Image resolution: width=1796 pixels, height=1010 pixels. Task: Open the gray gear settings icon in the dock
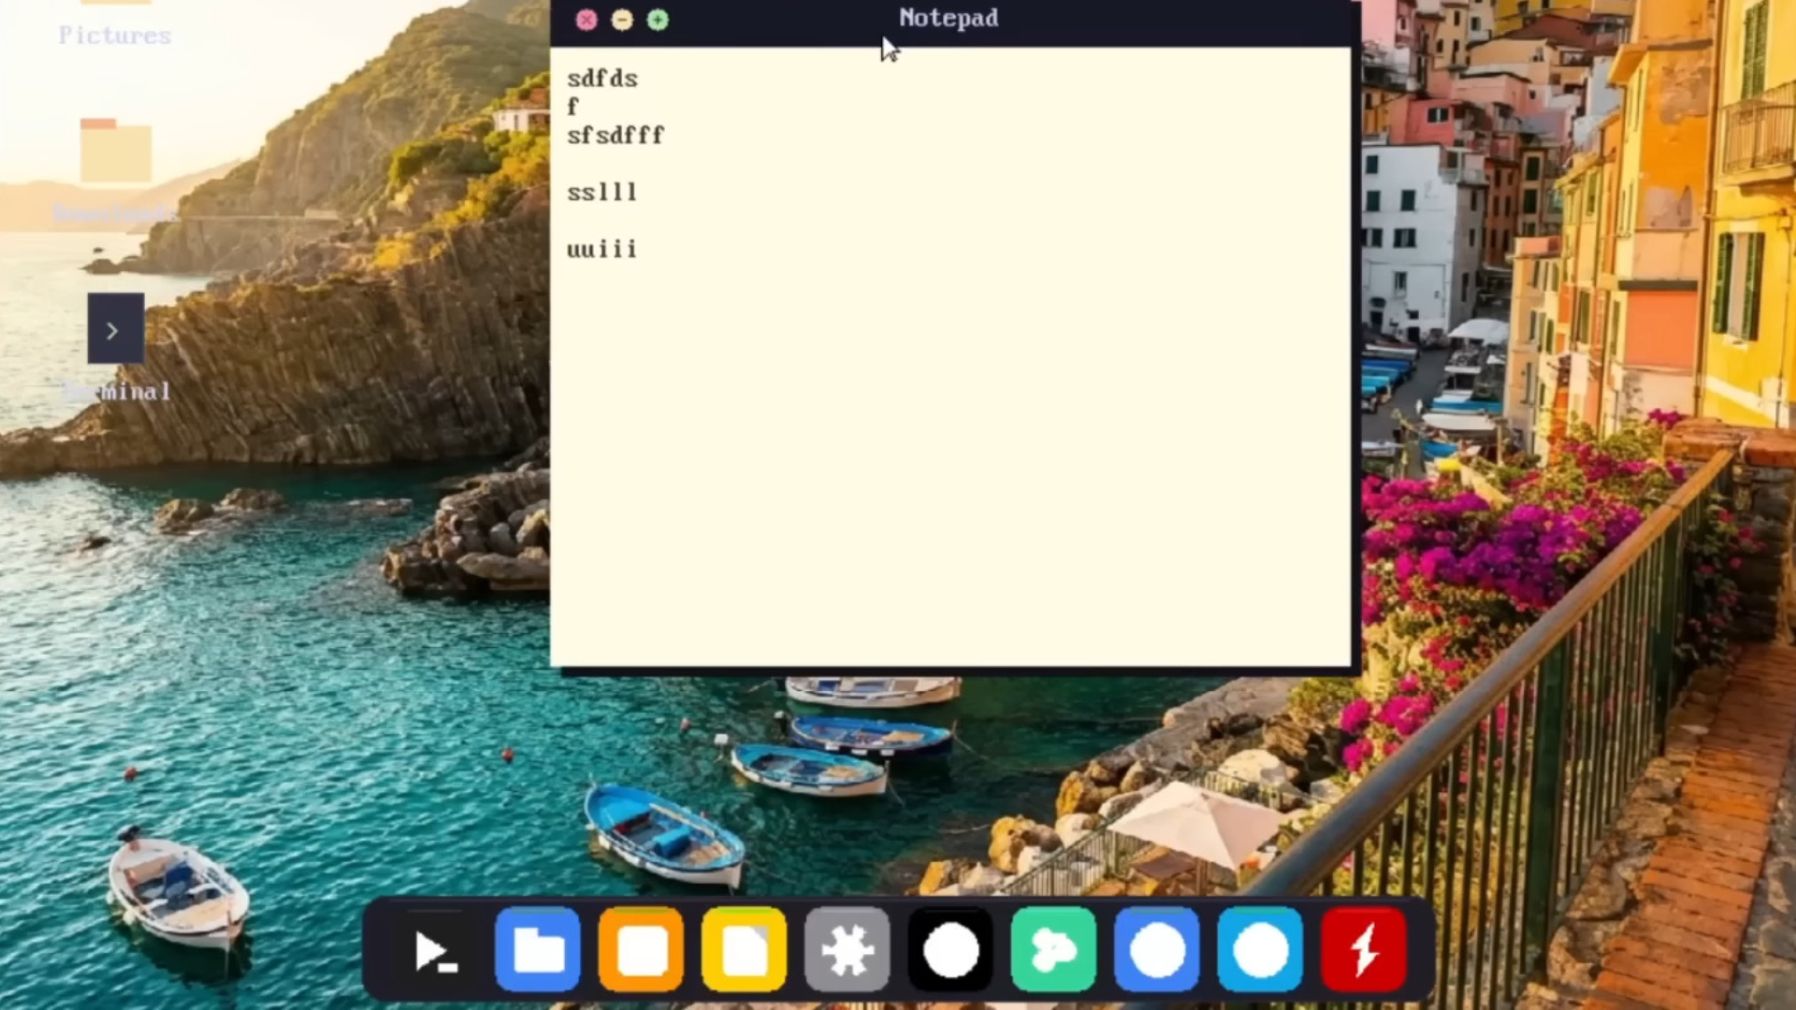pos(847,949)
